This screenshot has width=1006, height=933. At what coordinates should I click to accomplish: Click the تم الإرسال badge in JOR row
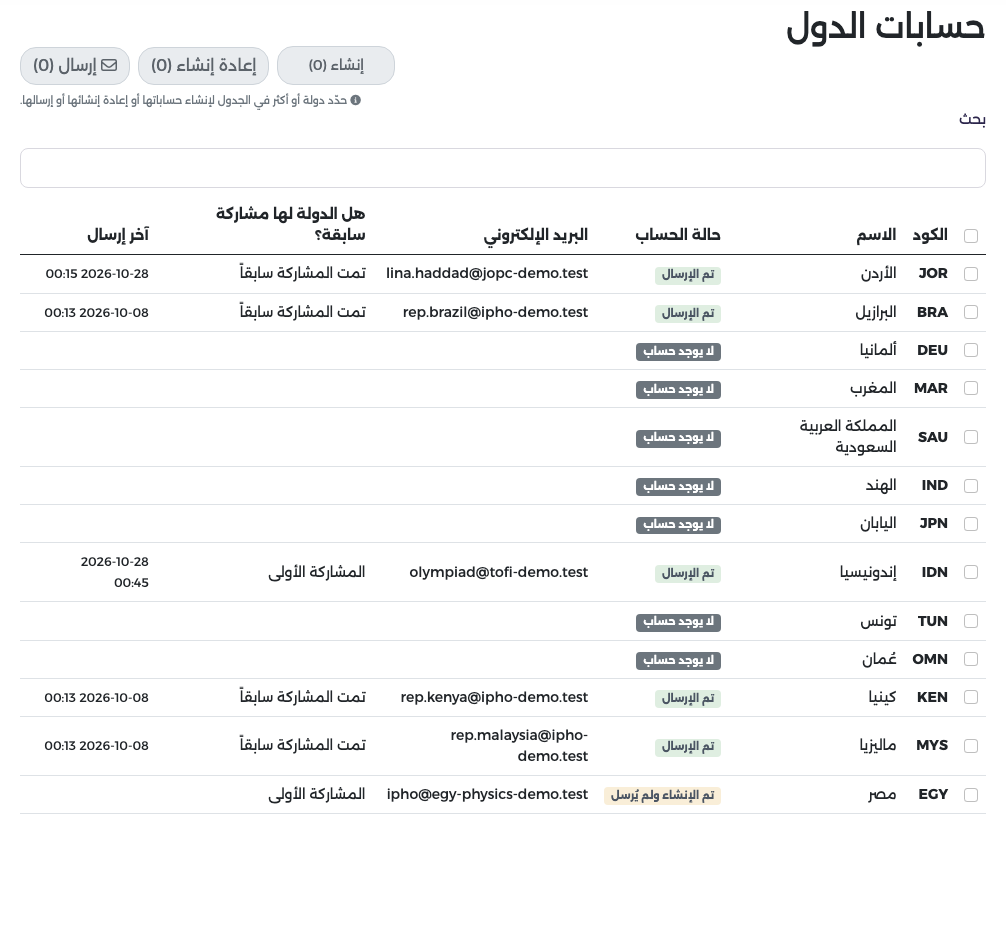(688, 275)
